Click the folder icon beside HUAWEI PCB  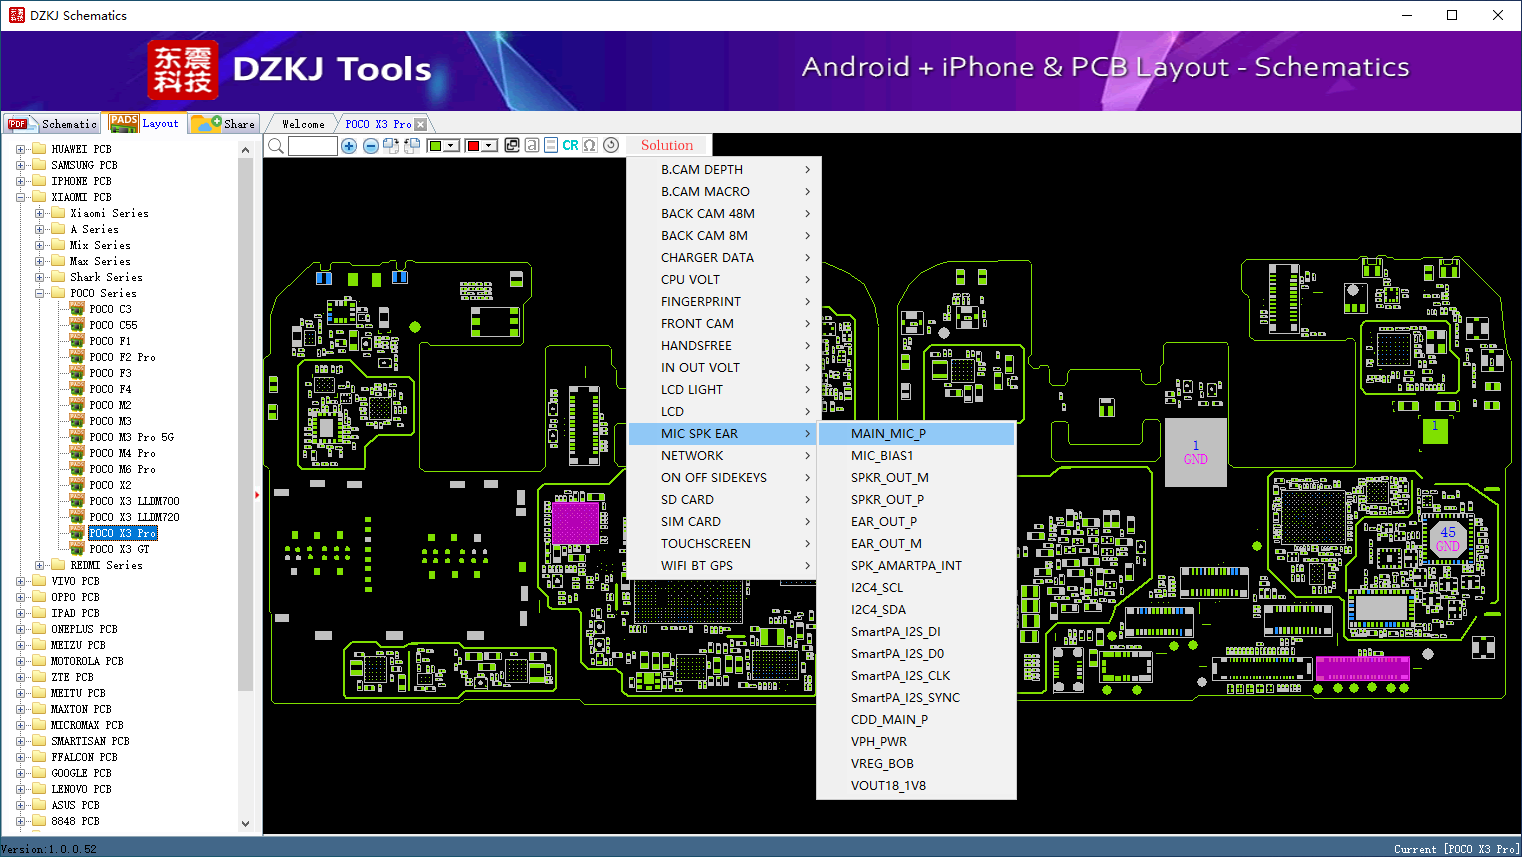(x=40, y=149)
